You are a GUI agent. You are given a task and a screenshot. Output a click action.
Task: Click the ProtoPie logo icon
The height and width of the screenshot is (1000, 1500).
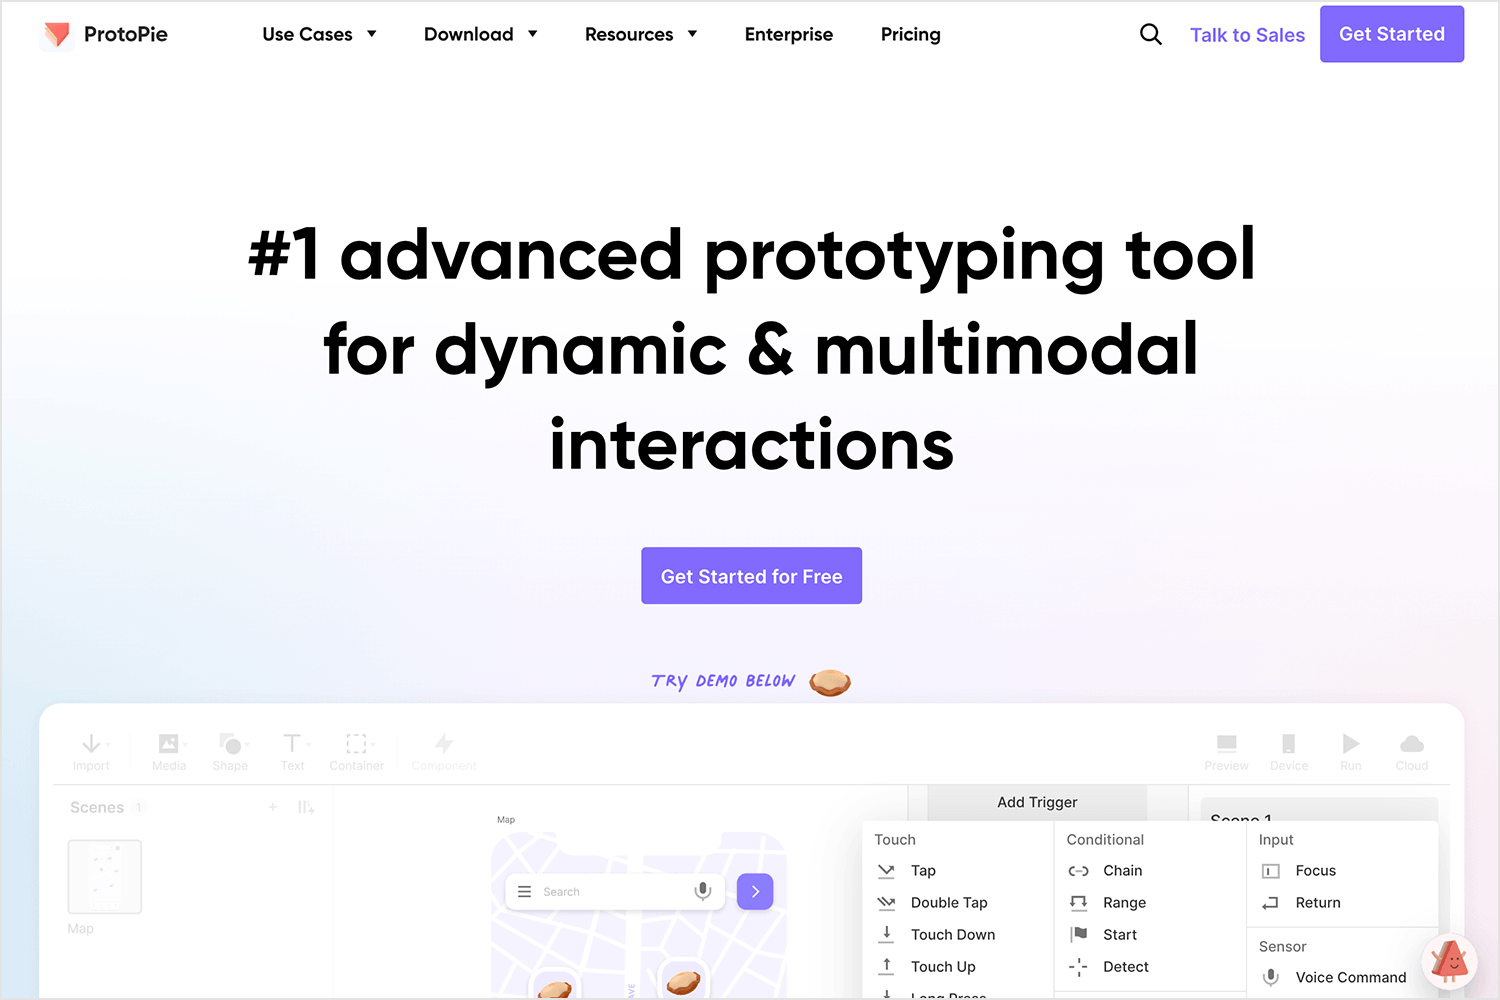pyautogui.click(x=57, y=35)
